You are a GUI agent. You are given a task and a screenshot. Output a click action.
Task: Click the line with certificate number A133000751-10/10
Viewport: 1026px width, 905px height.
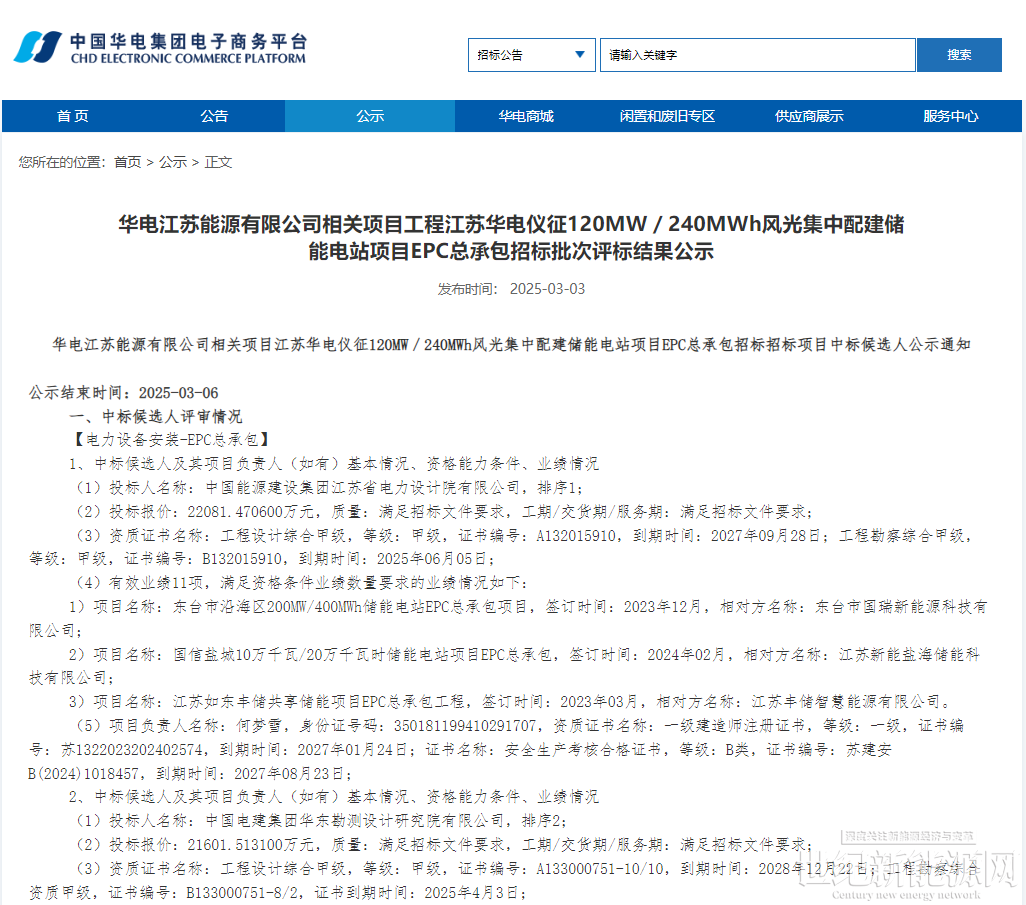click(x=527, y=869)
